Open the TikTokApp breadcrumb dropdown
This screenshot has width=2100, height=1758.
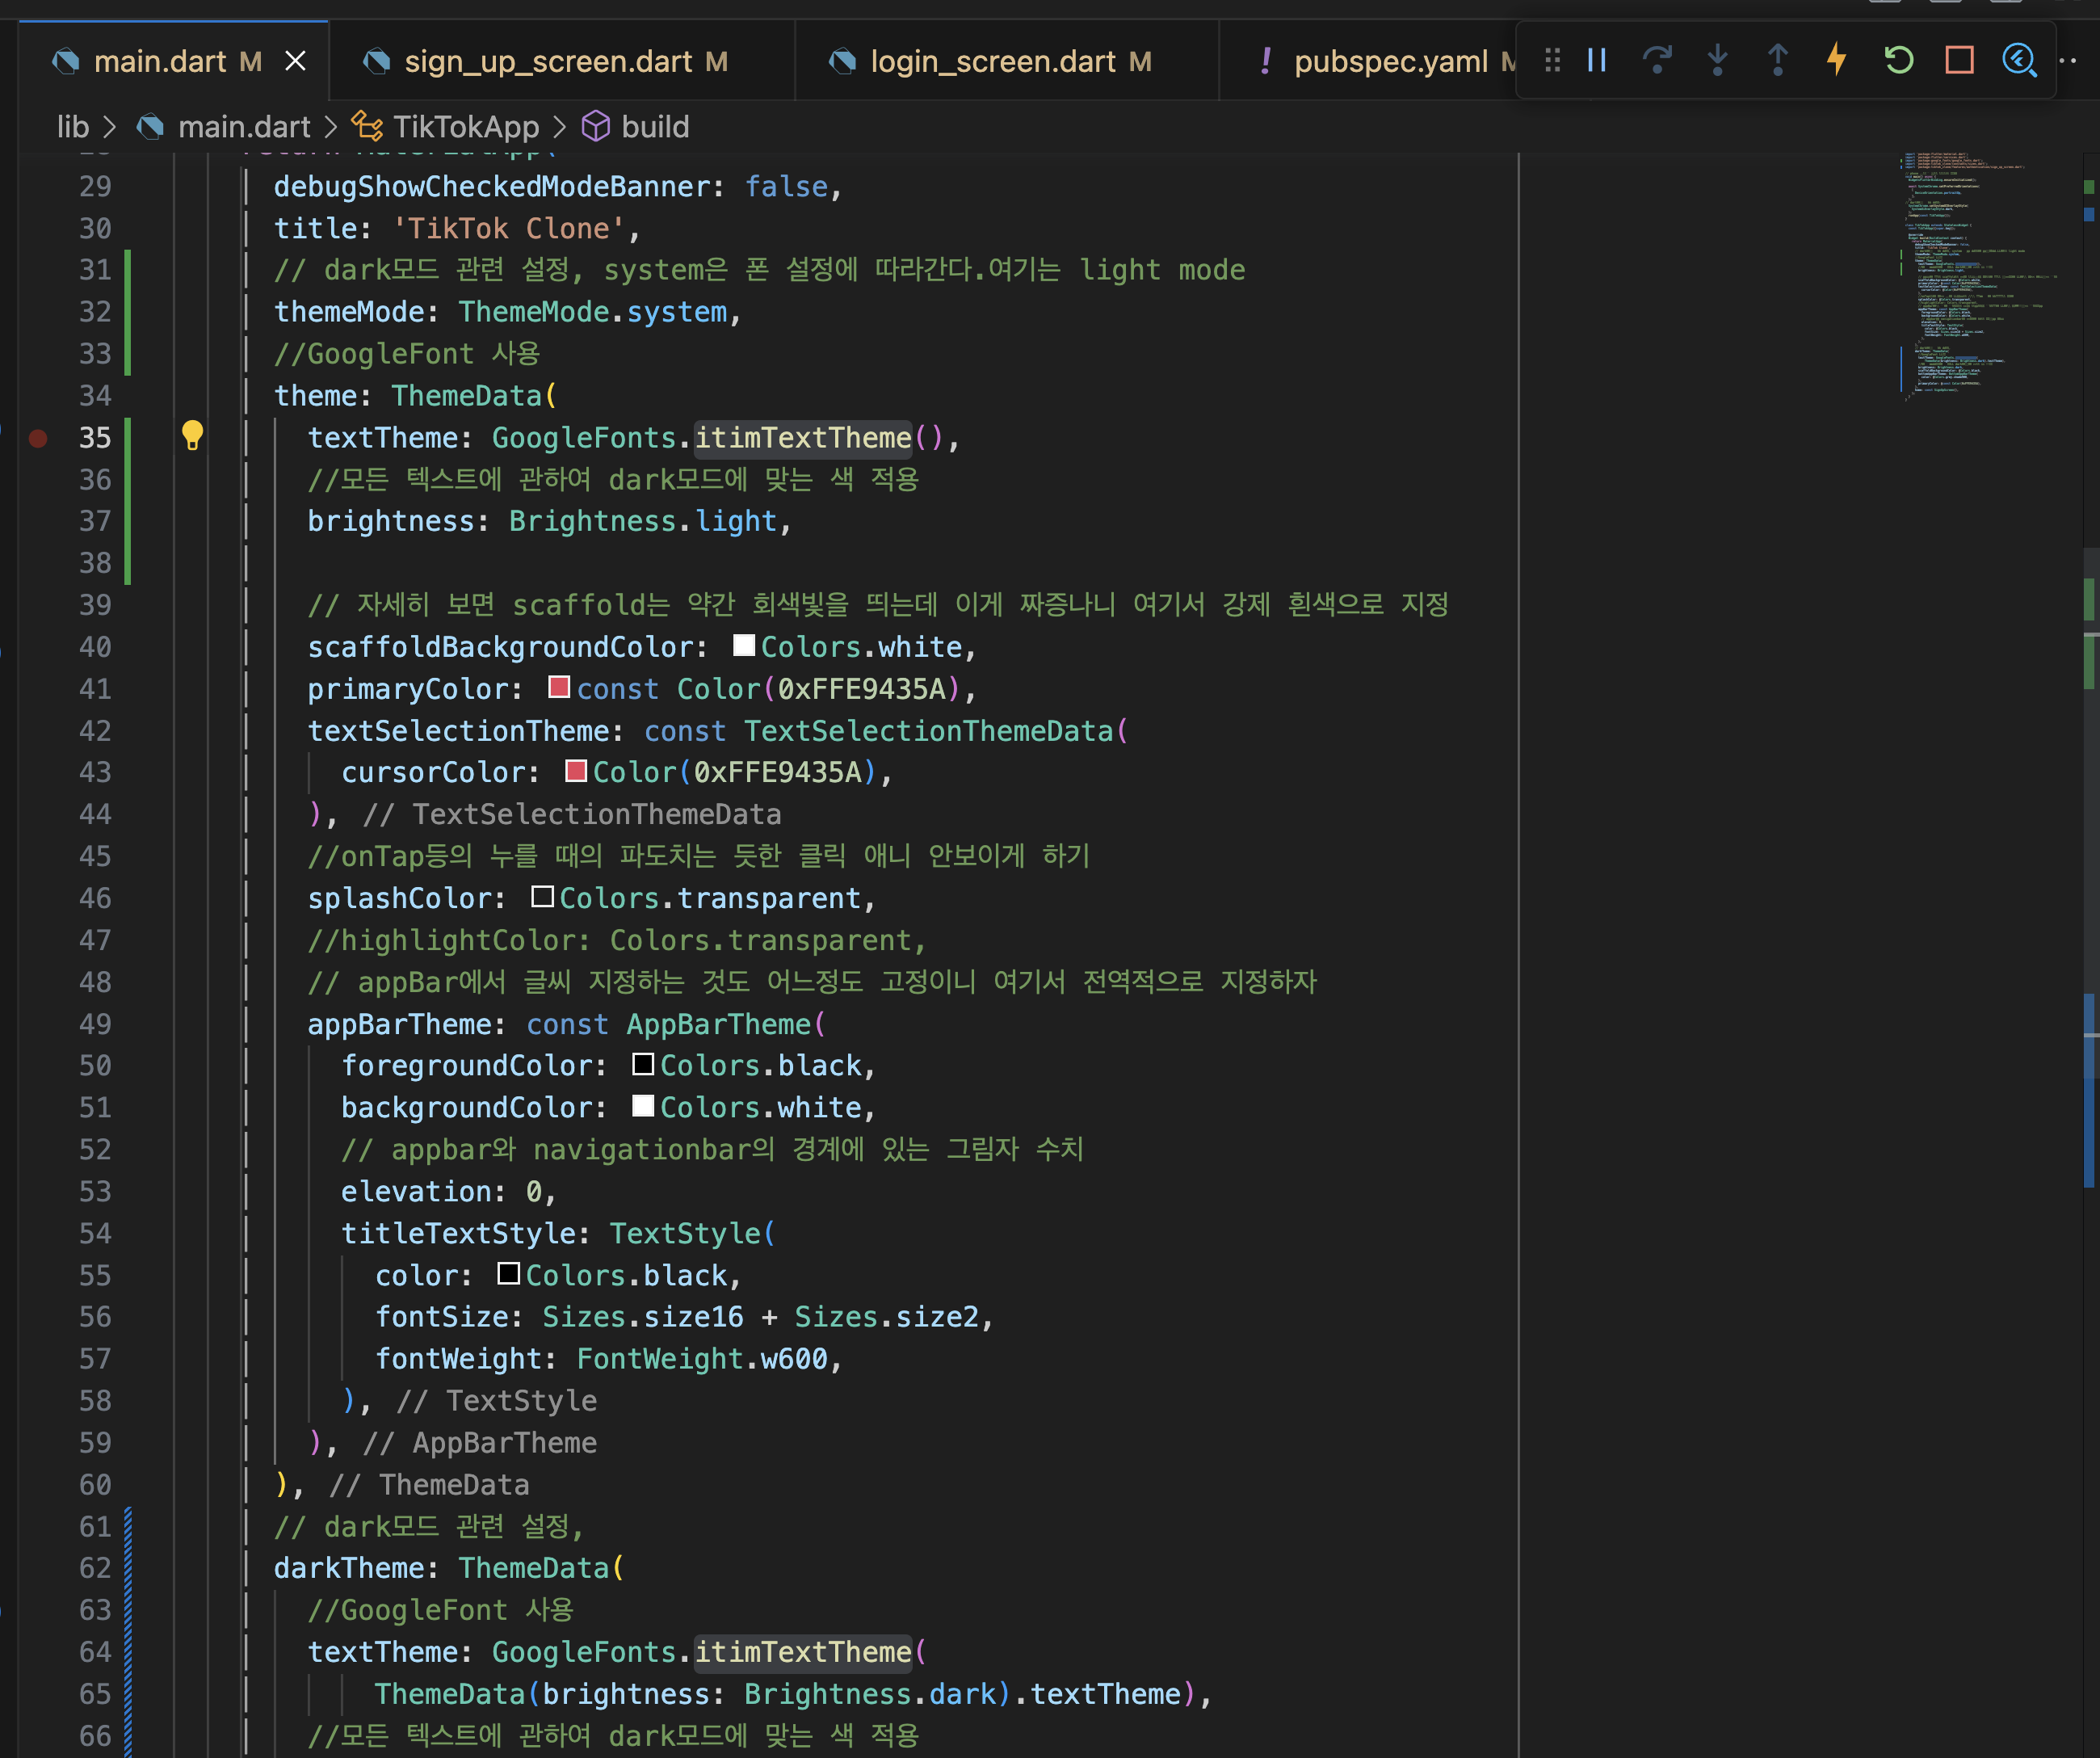point(465,127)
